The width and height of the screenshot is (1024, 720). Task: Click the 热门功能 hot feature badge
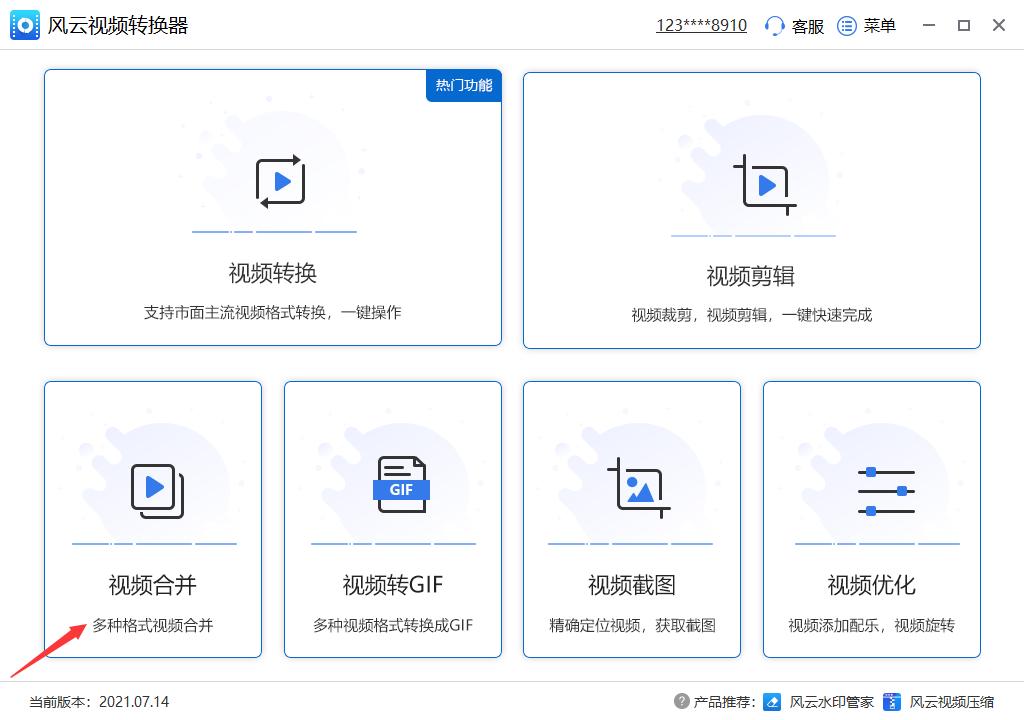[x=463, y=86]
